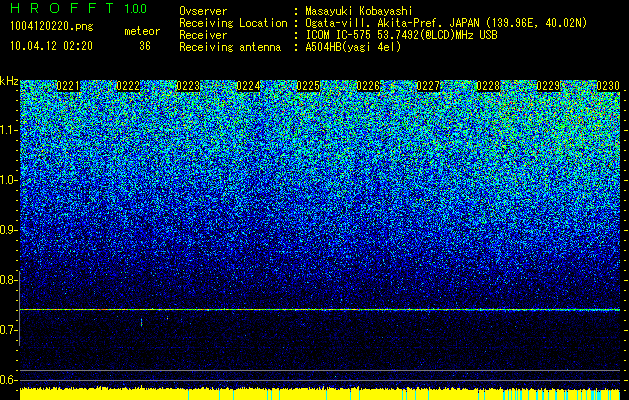Click the 0226 time marker
629x400 pixels.
[x=368, y=86]
